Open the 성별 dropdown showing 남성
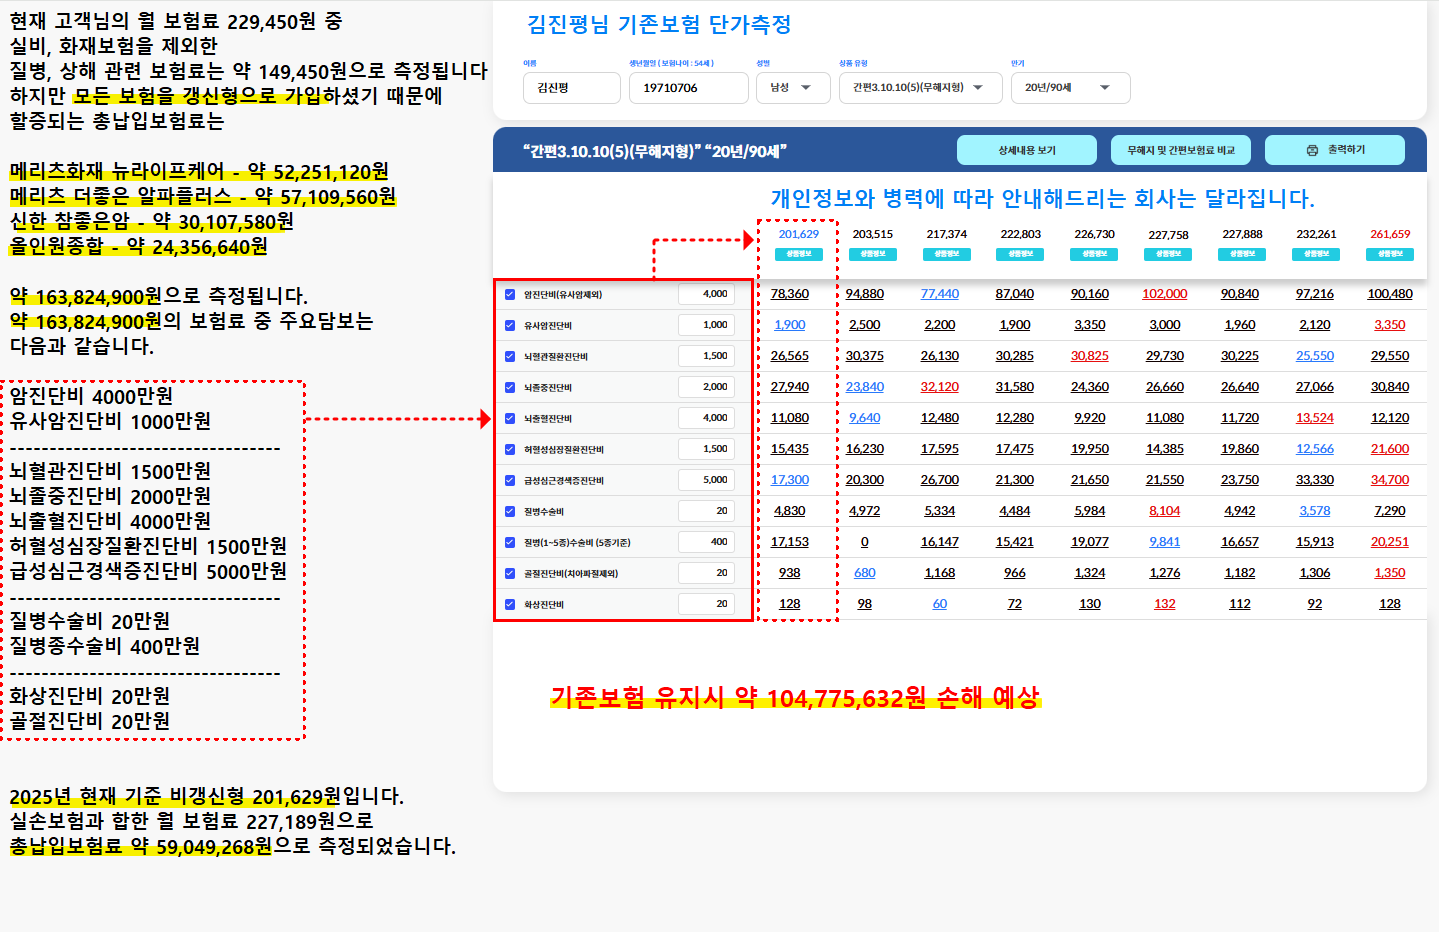Viewport: 1439px width, 932px height. click(x=792, y=88)
